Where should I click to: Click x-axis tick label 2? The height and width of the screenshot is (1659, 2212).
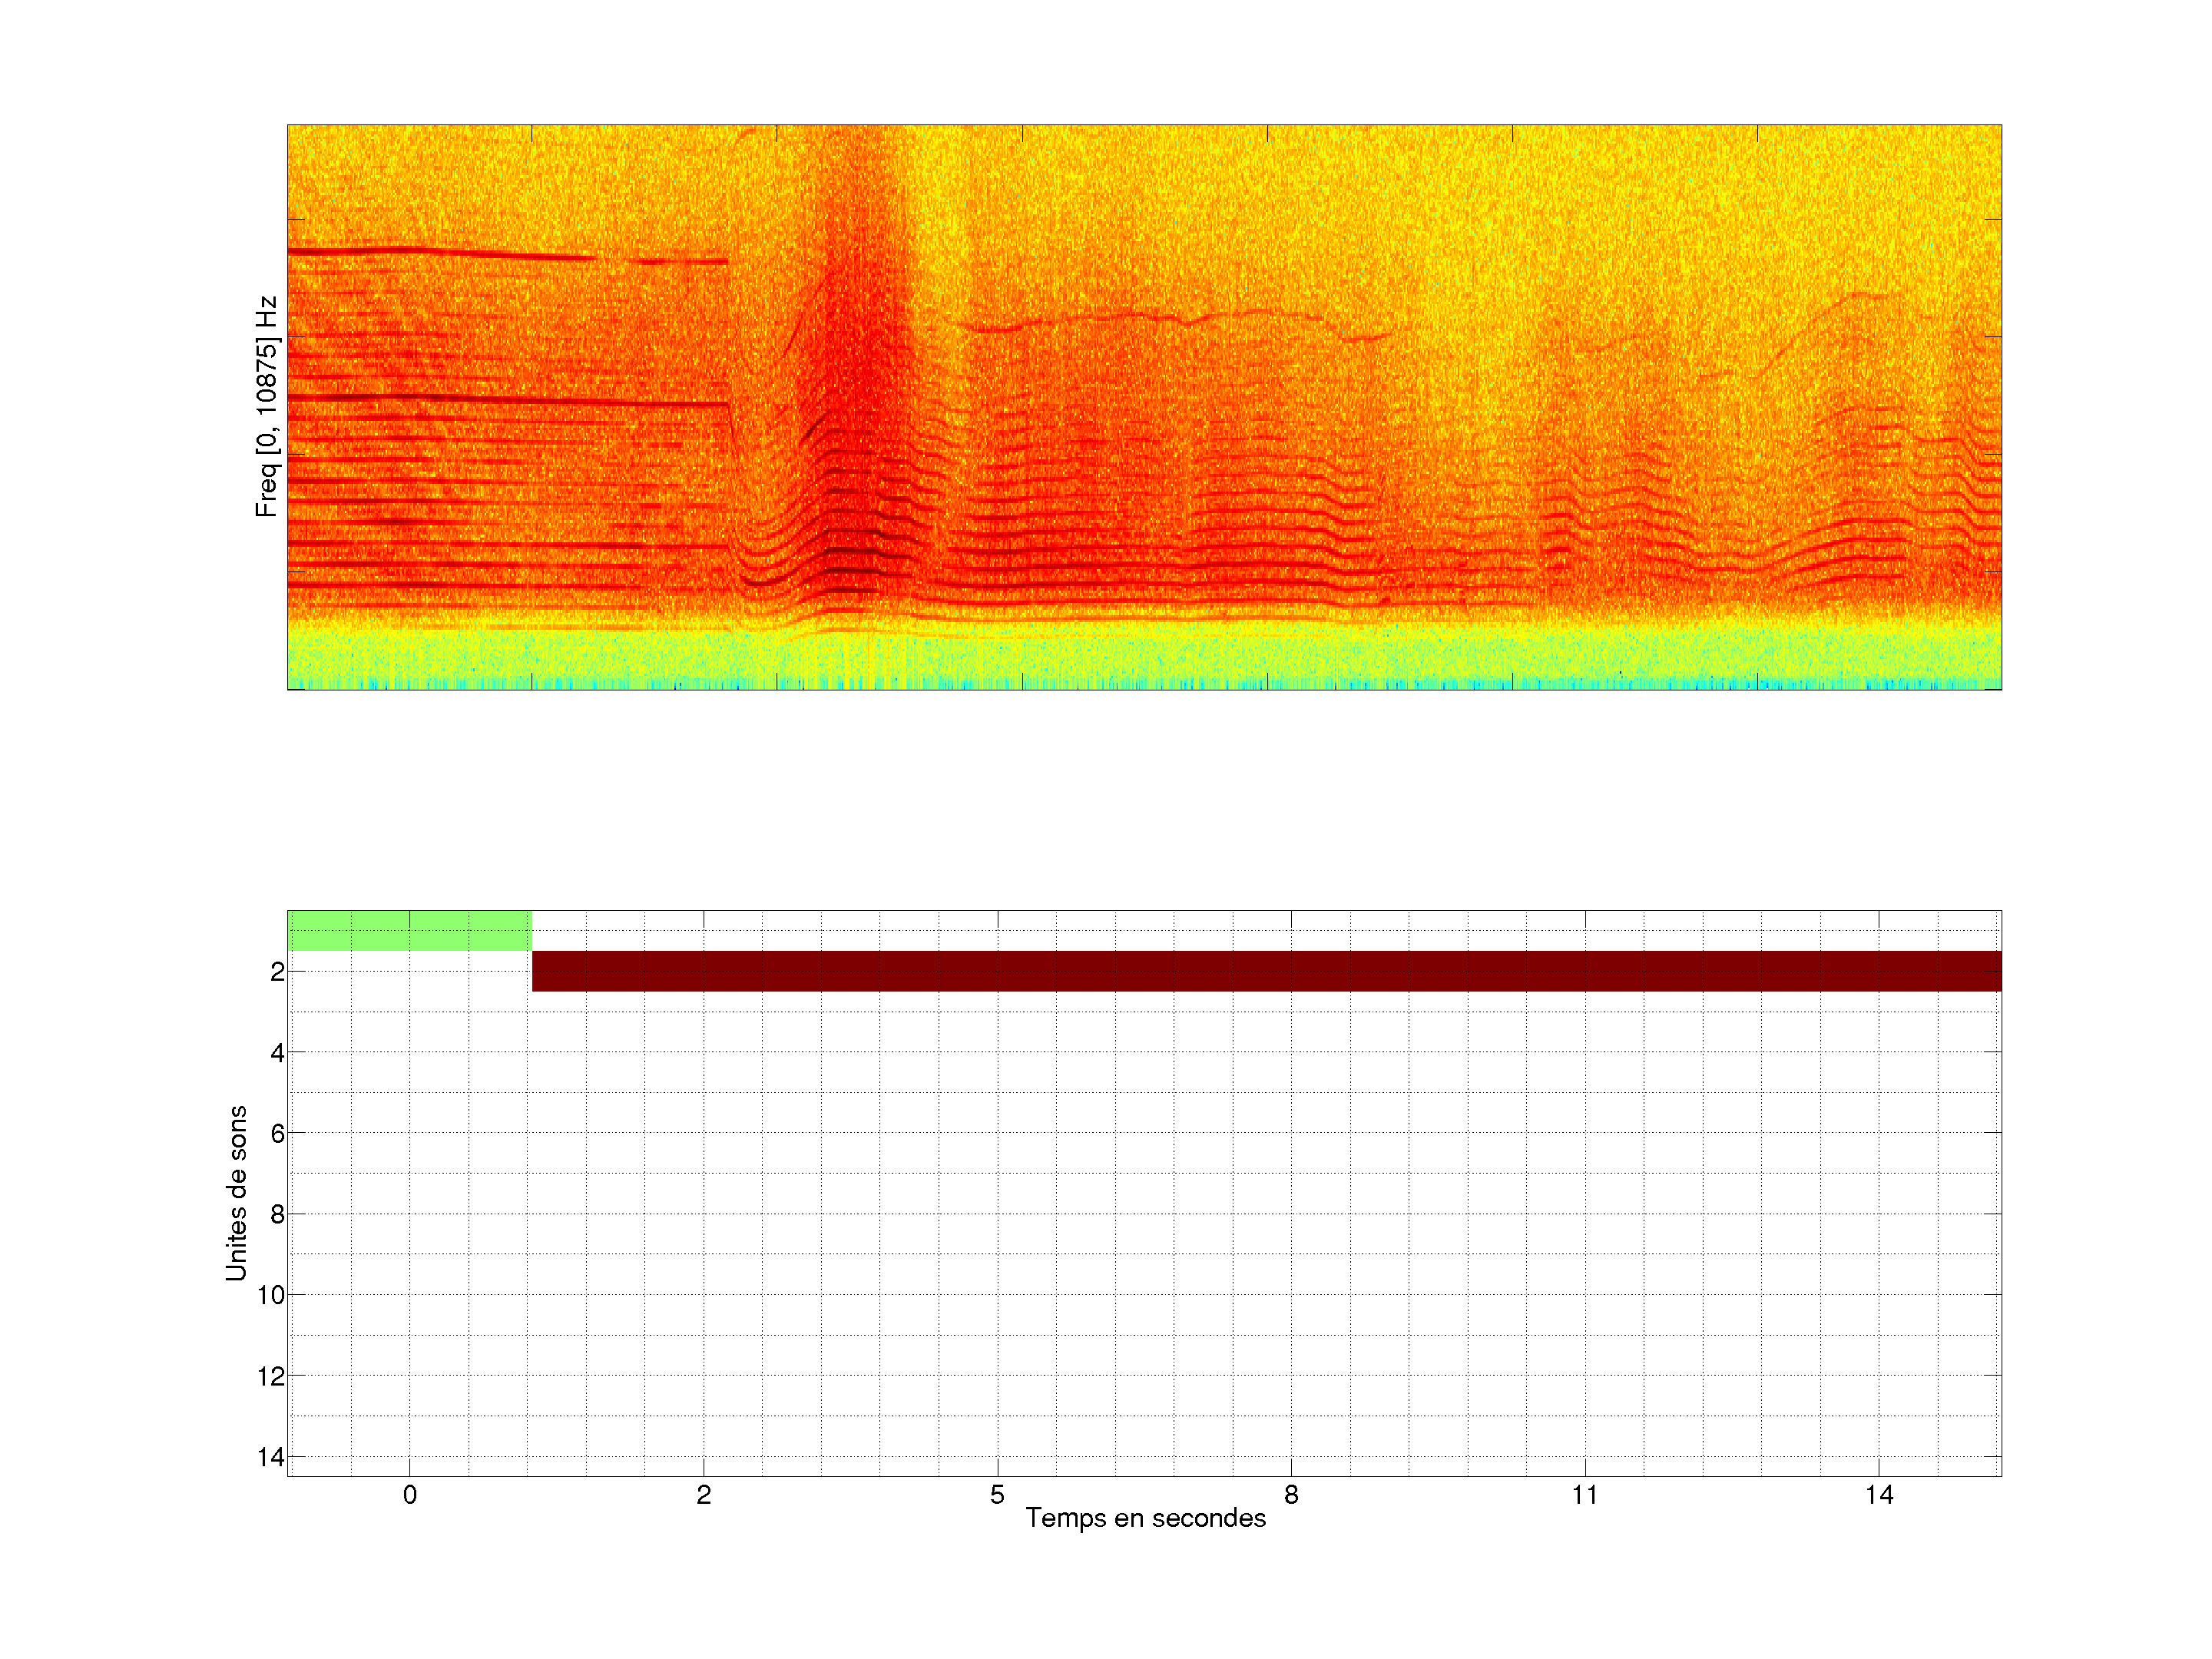[703, 1495]
